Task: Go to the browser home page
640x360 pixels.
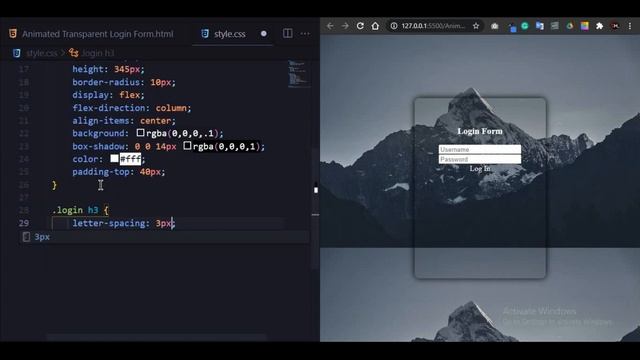Action: point(375,26)
